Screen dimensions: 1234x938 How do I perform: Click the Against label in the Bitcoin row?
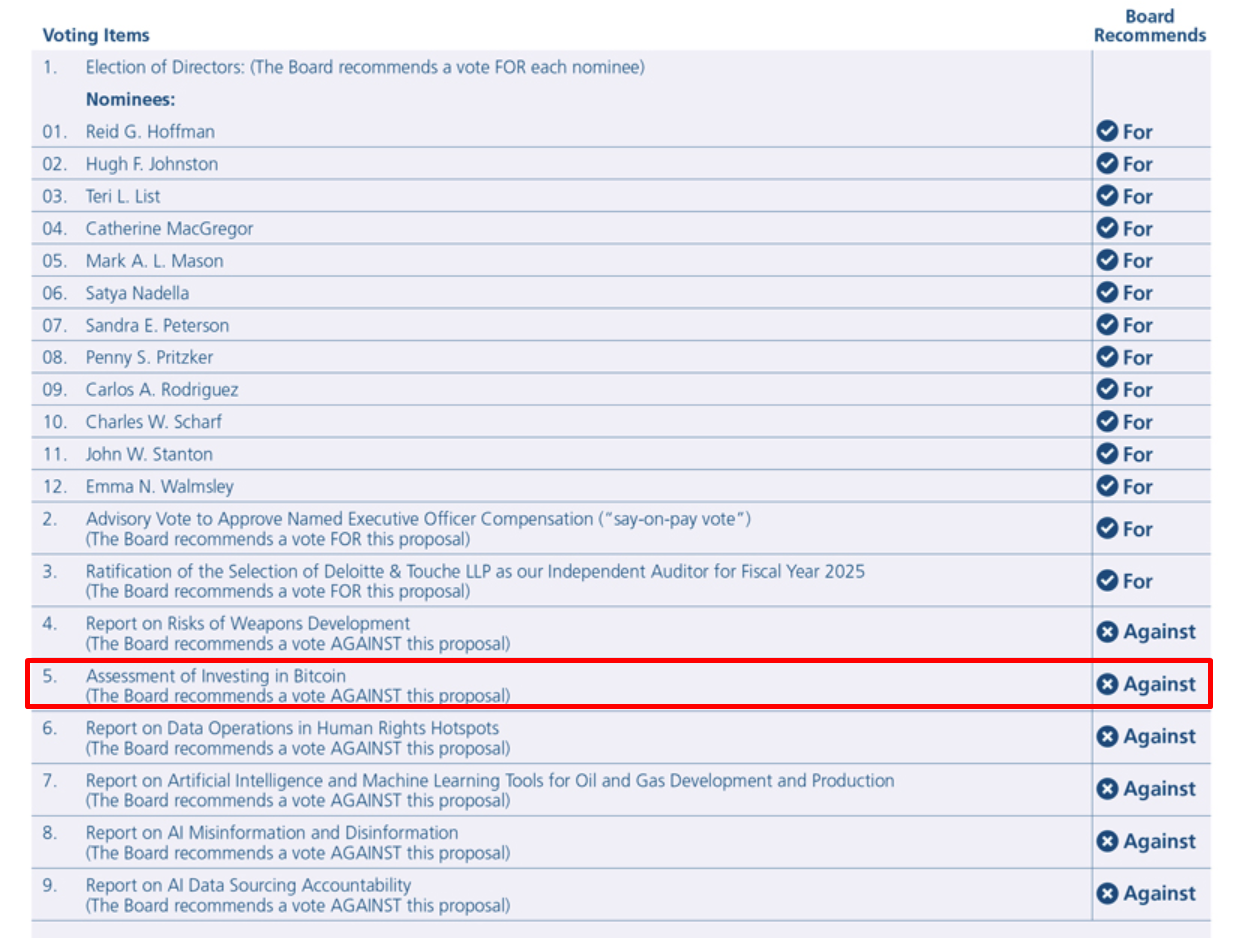click(x=1159, y=684)
